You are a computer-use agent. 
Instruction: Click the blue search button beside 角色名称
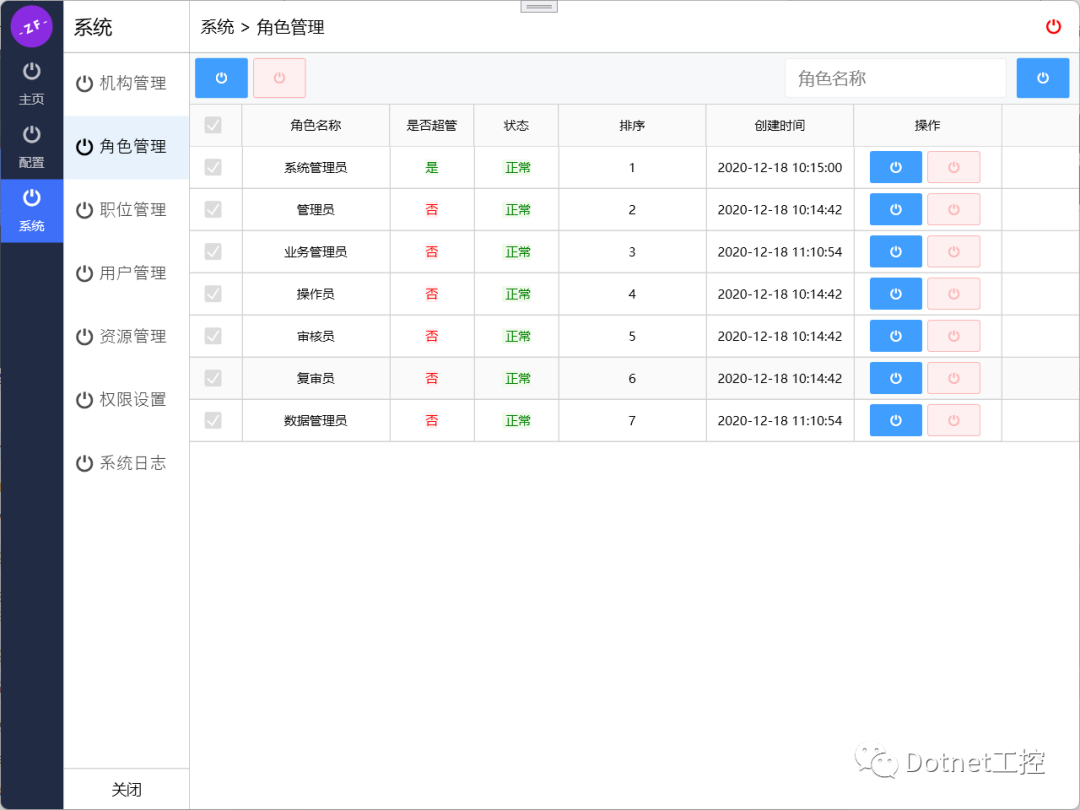pyautogui.click(x=1043, y=77)
